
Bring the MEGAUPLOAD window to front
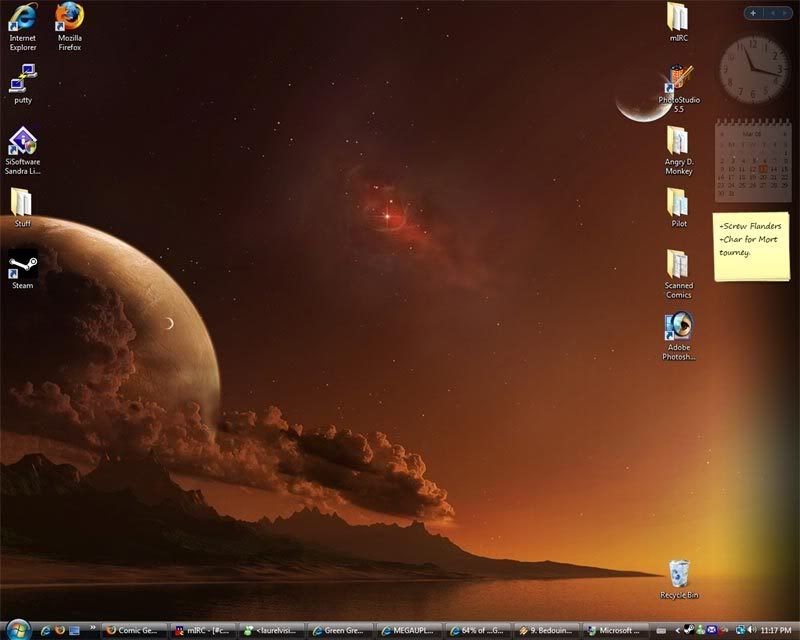tap(410, 630)
